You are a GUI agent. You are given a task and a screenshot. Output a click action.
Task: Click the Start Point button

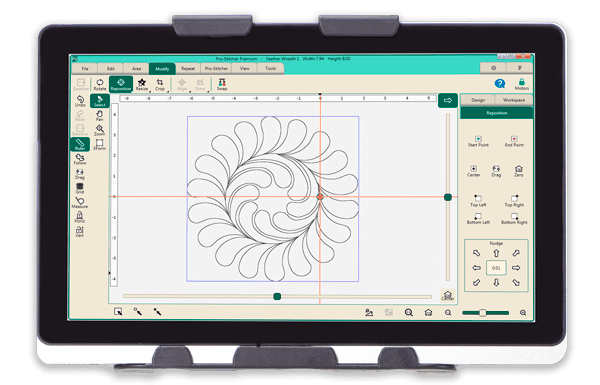coord(478,141)
